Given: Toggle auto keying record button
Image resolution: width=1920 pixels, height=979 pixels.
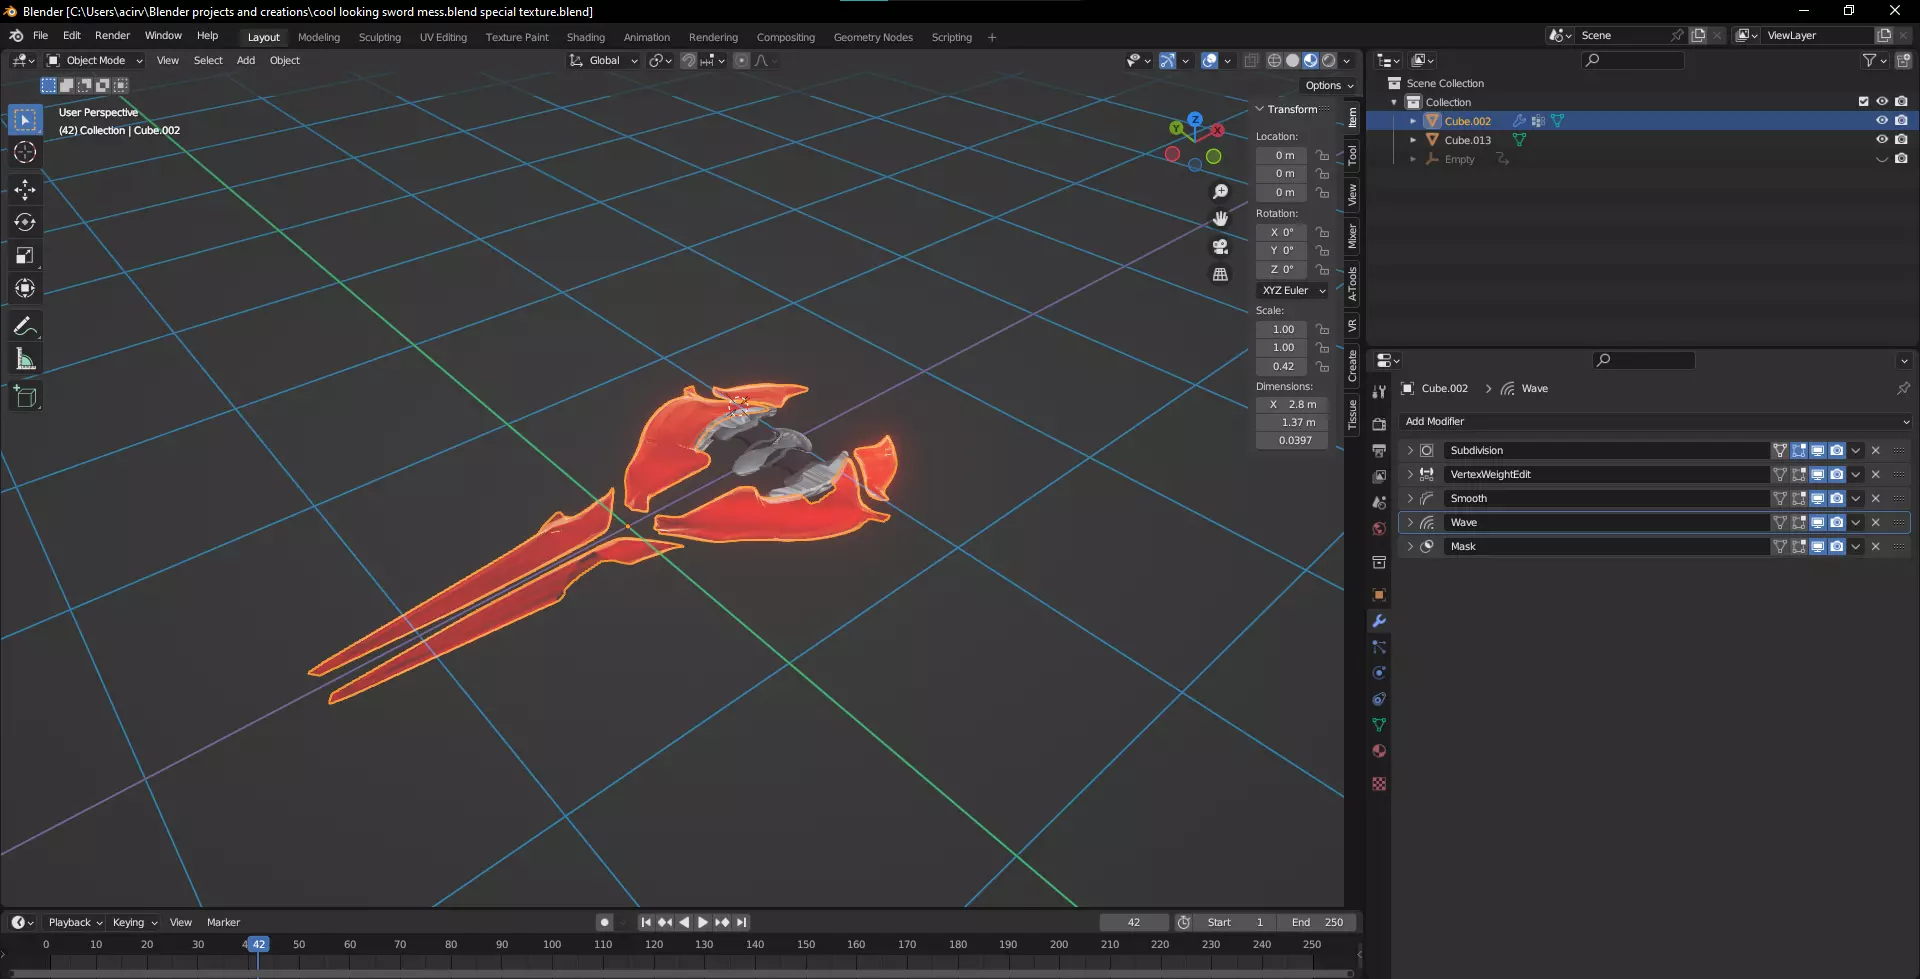Looking at the screenshot, I should tap(604, 922).
